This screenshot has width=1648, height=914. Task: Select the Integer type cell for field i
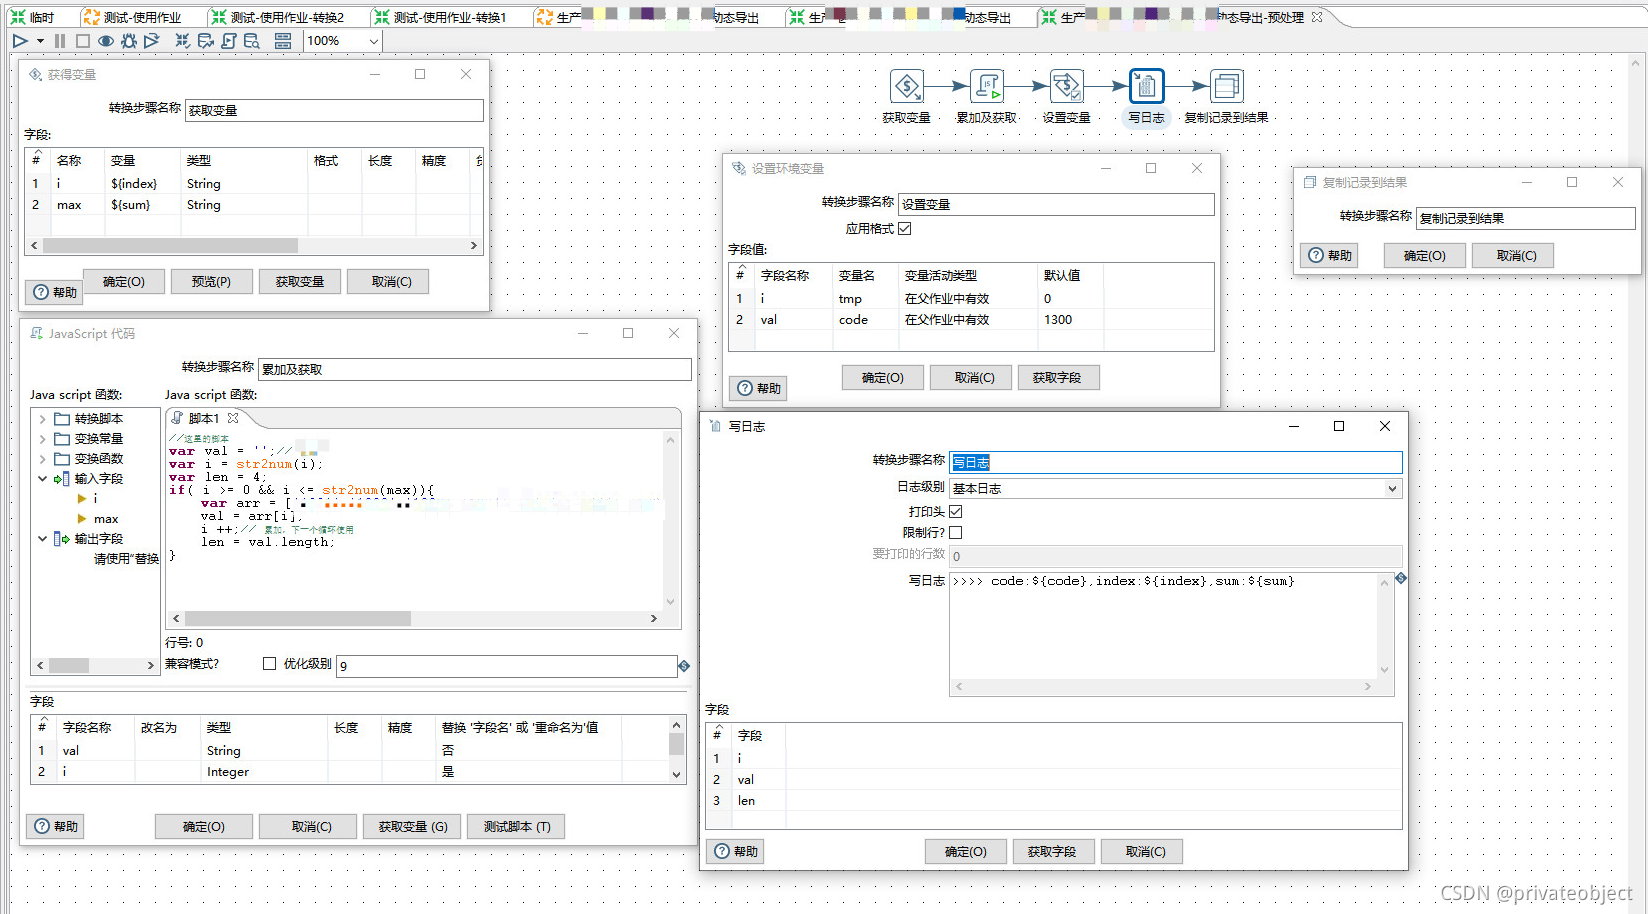228,772
